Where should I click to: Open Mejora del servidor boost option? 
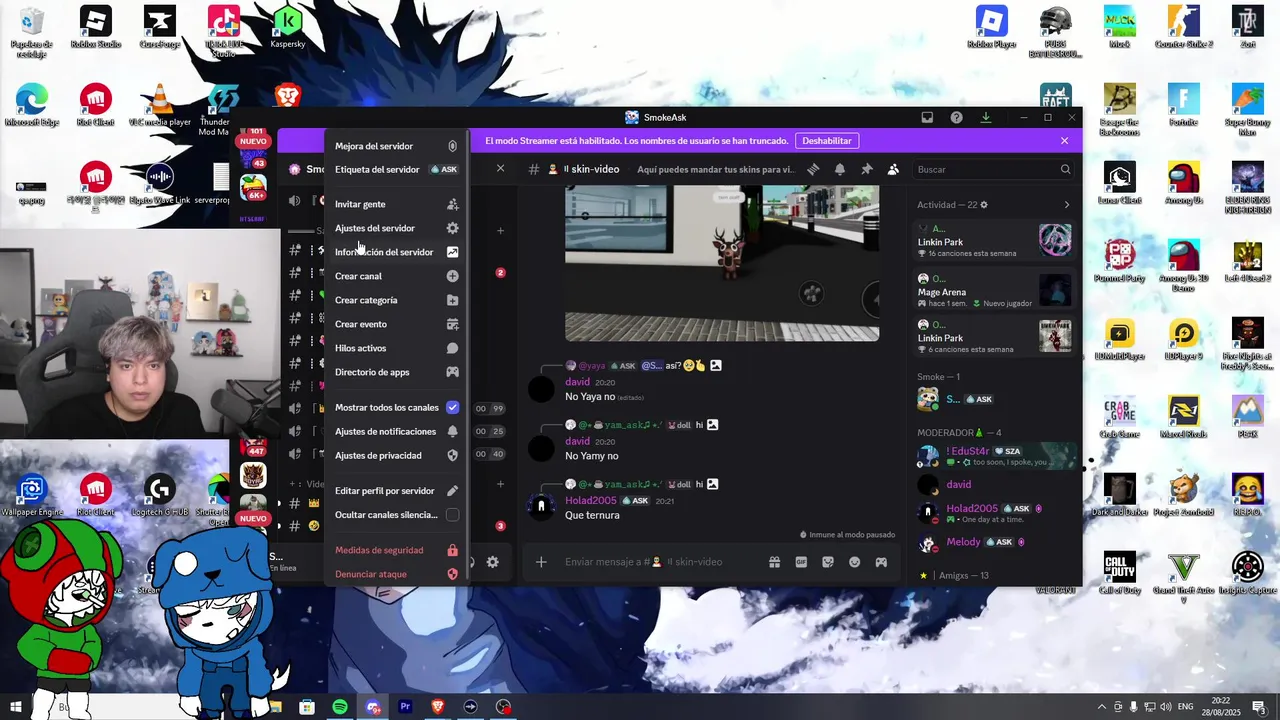point(395,146)
